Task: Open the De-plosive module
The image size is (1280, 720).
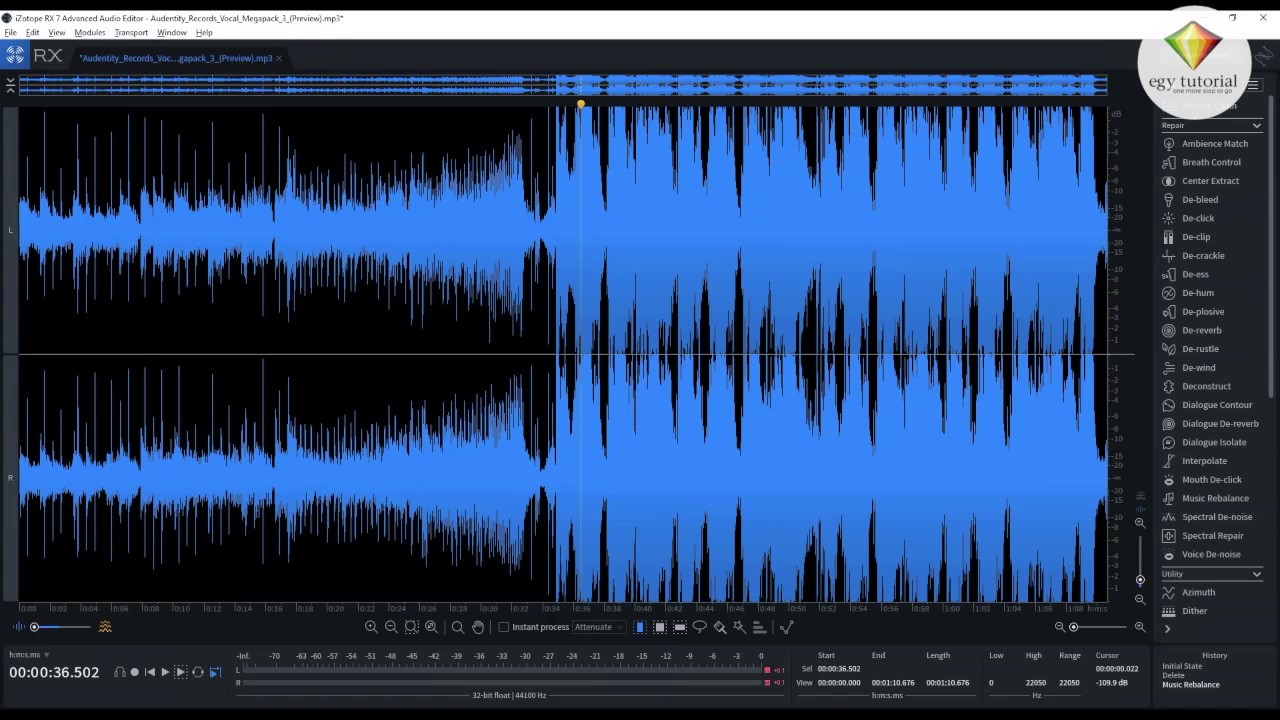Action: pos(1193,312)
